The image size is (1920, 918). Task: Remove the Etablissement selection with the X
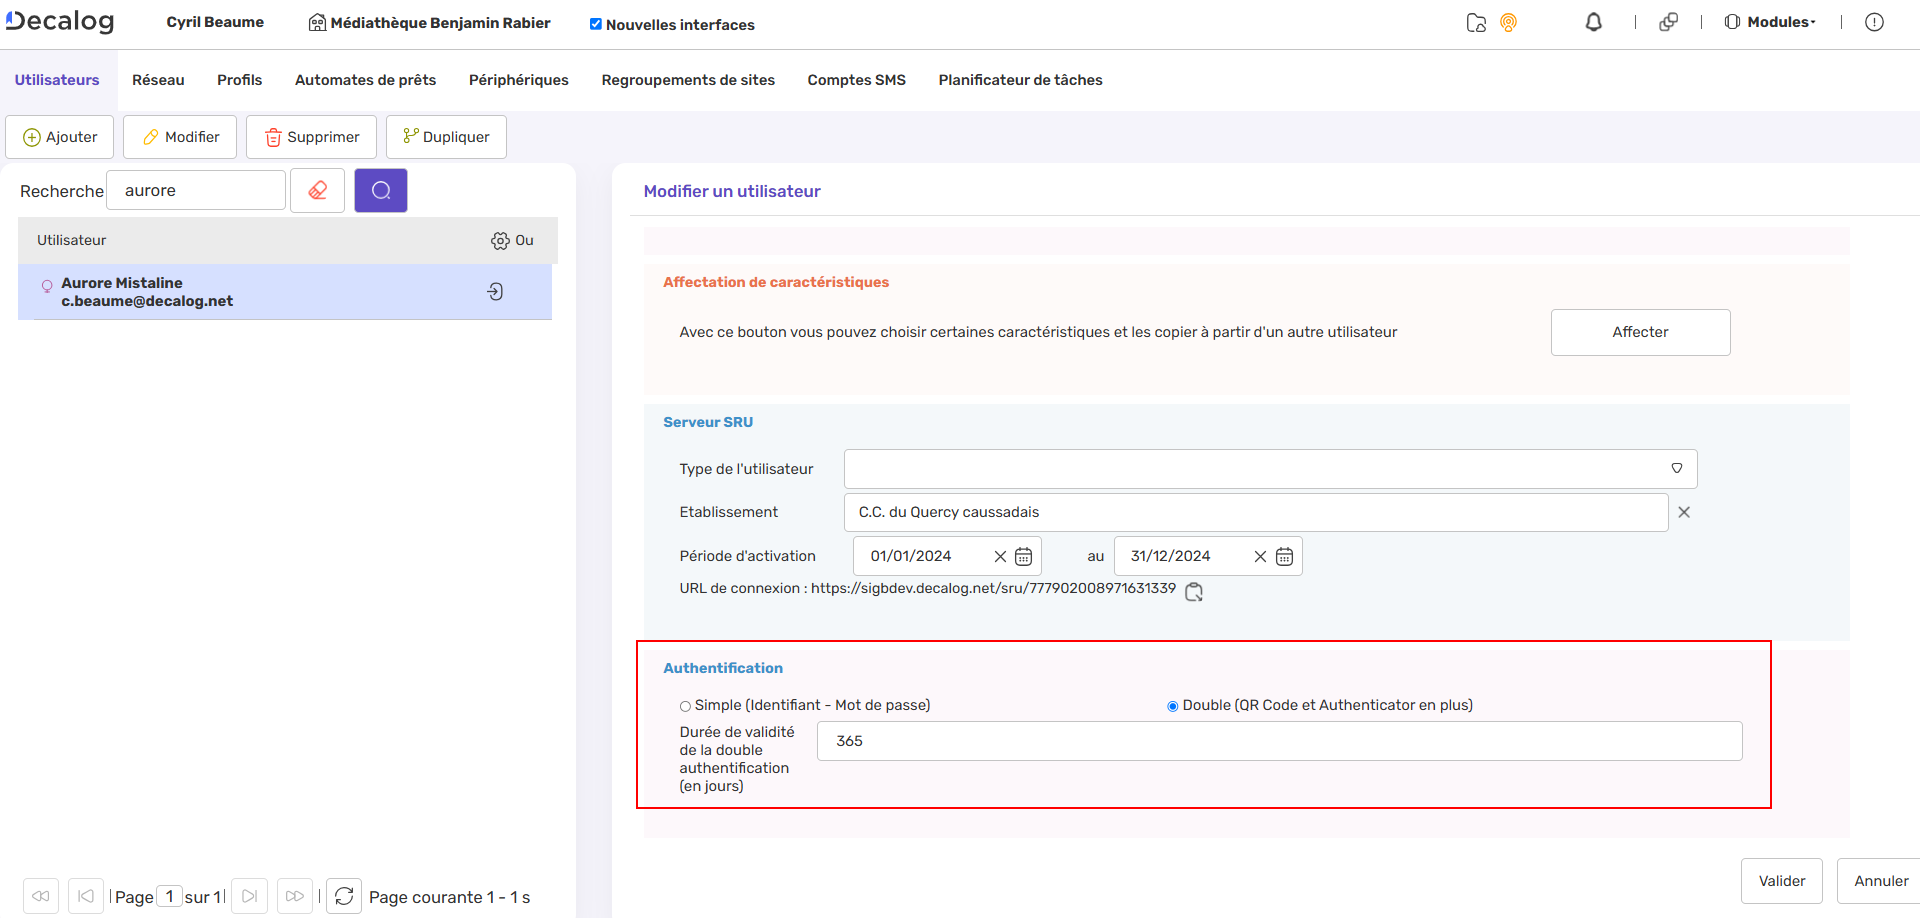click(1683, 512)
